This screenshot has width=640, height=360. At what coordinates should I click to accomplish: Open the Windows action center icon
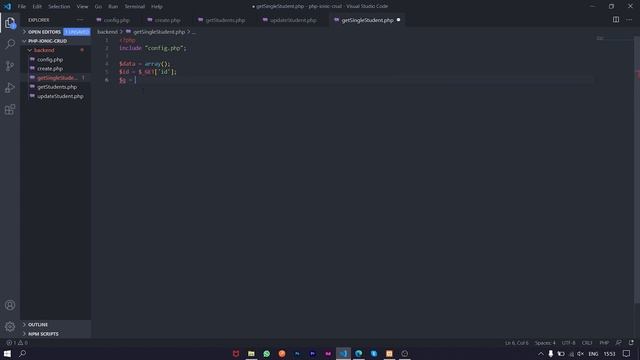pyautogui.click(x=626, y=353)
